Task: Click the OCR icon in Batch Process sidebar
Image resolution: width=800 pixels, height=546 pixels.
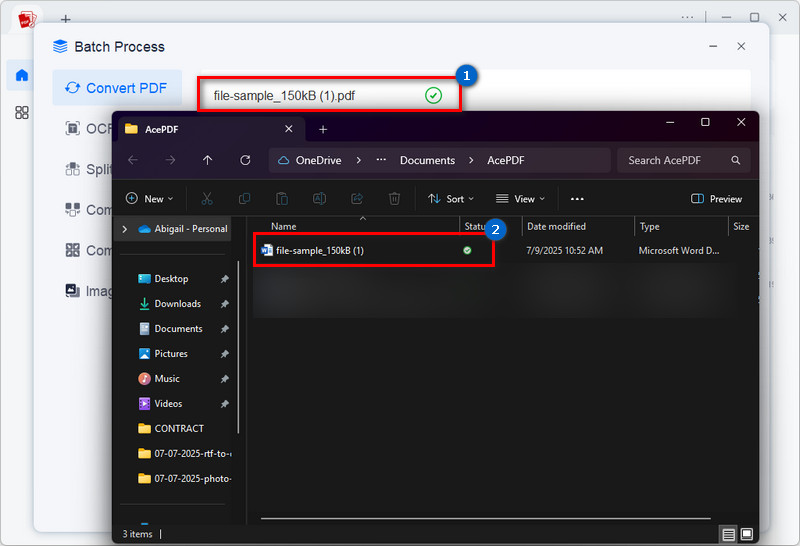Action: [72, 128]
